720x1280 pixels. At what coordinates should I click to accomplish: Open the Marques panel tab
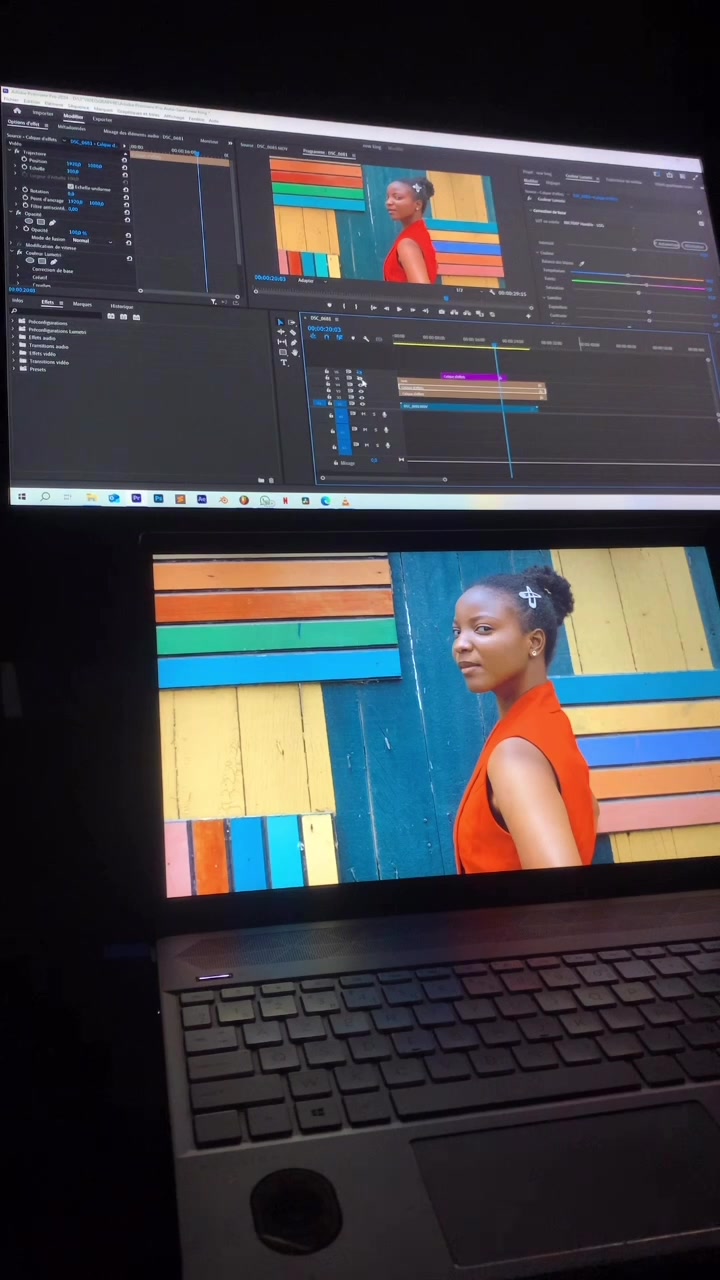pos(82,304)
